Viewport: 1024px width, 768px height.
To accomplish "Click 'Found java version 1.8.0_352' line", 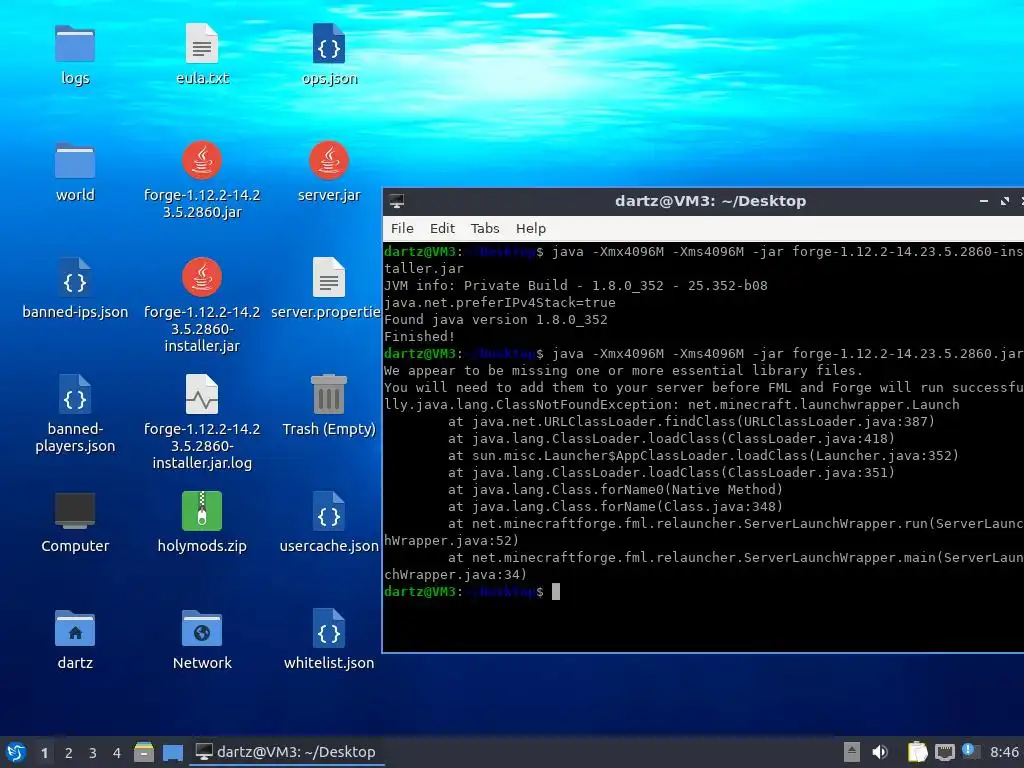I will pyautogui.click(x=496, y=320).
